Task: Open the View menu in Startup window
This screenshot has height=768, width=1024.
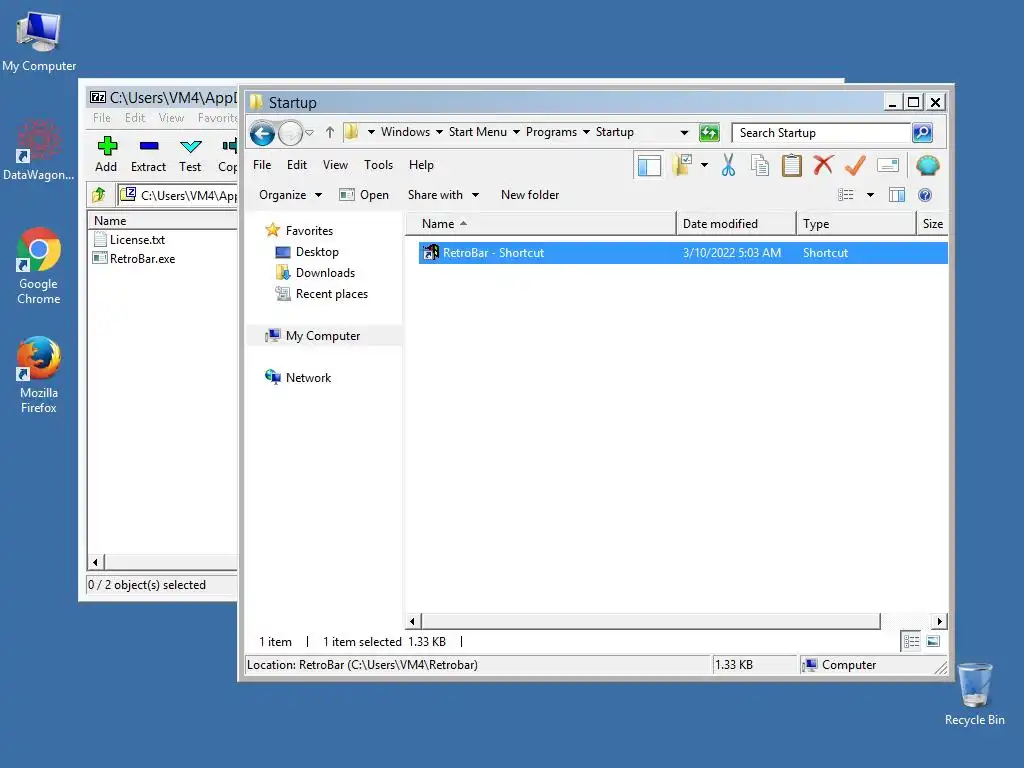Action: 335,165
